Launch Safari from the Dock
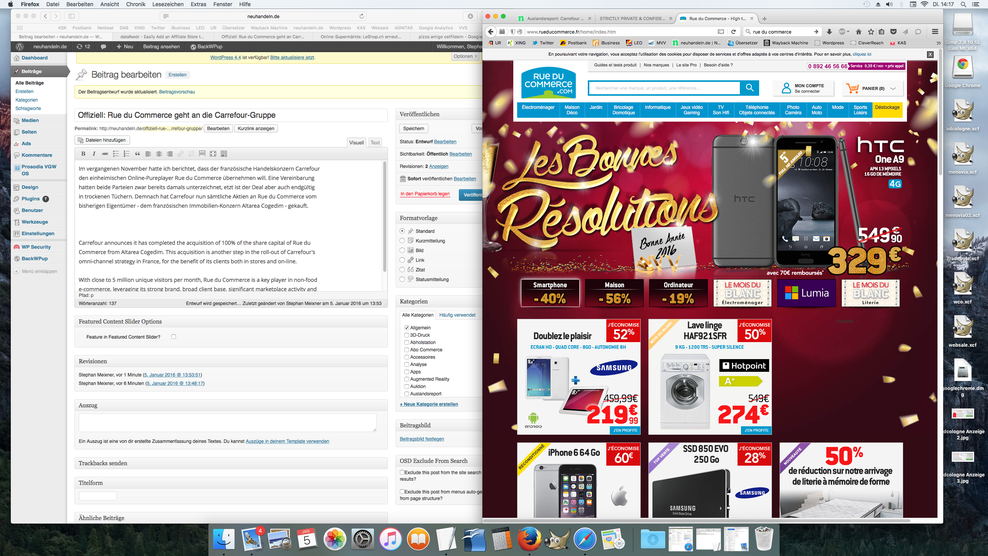The width and height of the screenshot is (988, 556). pos(585,540)
